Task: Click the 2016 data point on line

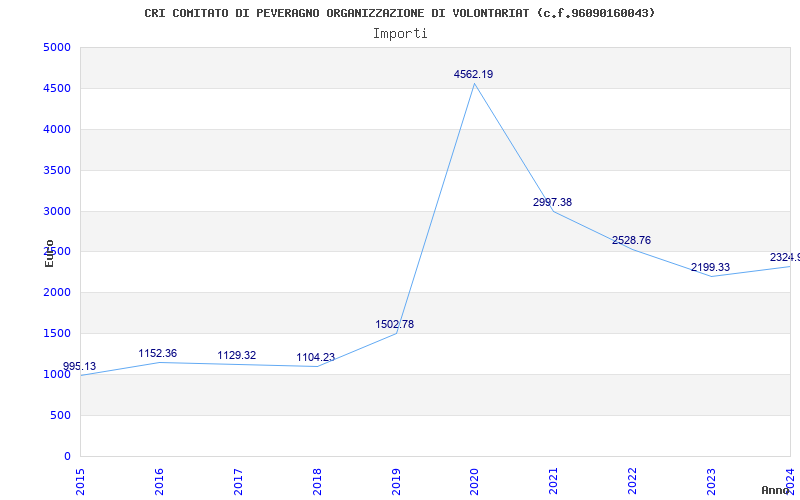Action: [x=159, y=362]
